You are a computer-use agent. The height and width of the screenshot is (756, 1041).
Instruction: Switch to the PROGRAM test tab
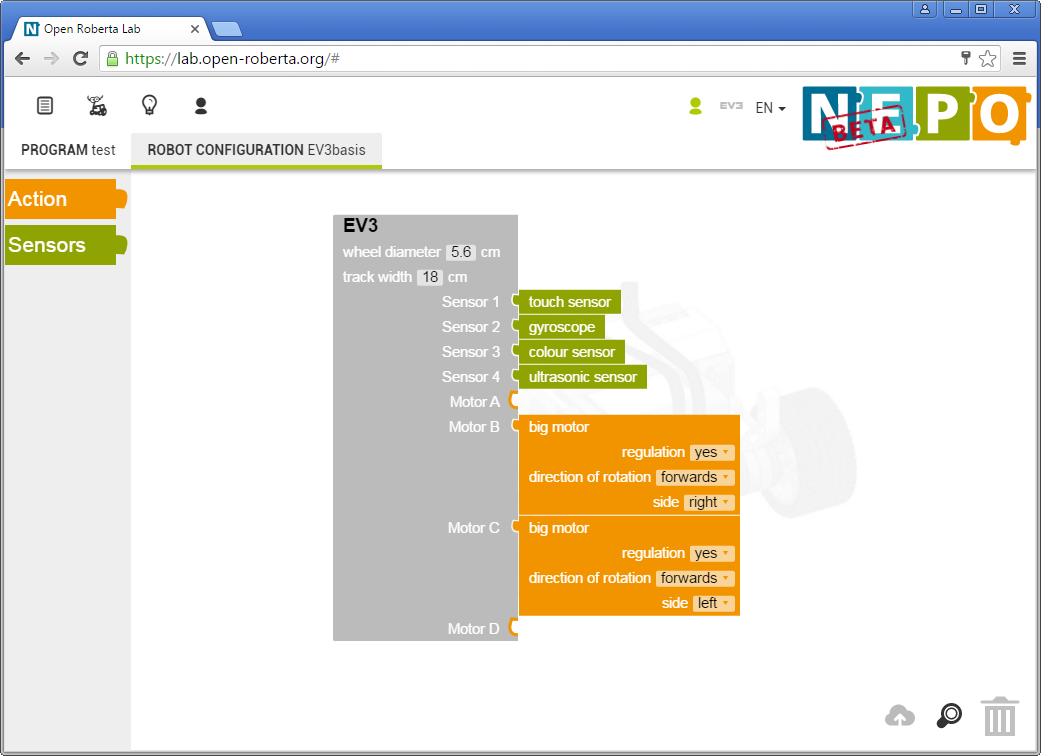click(x=68, y=150)
